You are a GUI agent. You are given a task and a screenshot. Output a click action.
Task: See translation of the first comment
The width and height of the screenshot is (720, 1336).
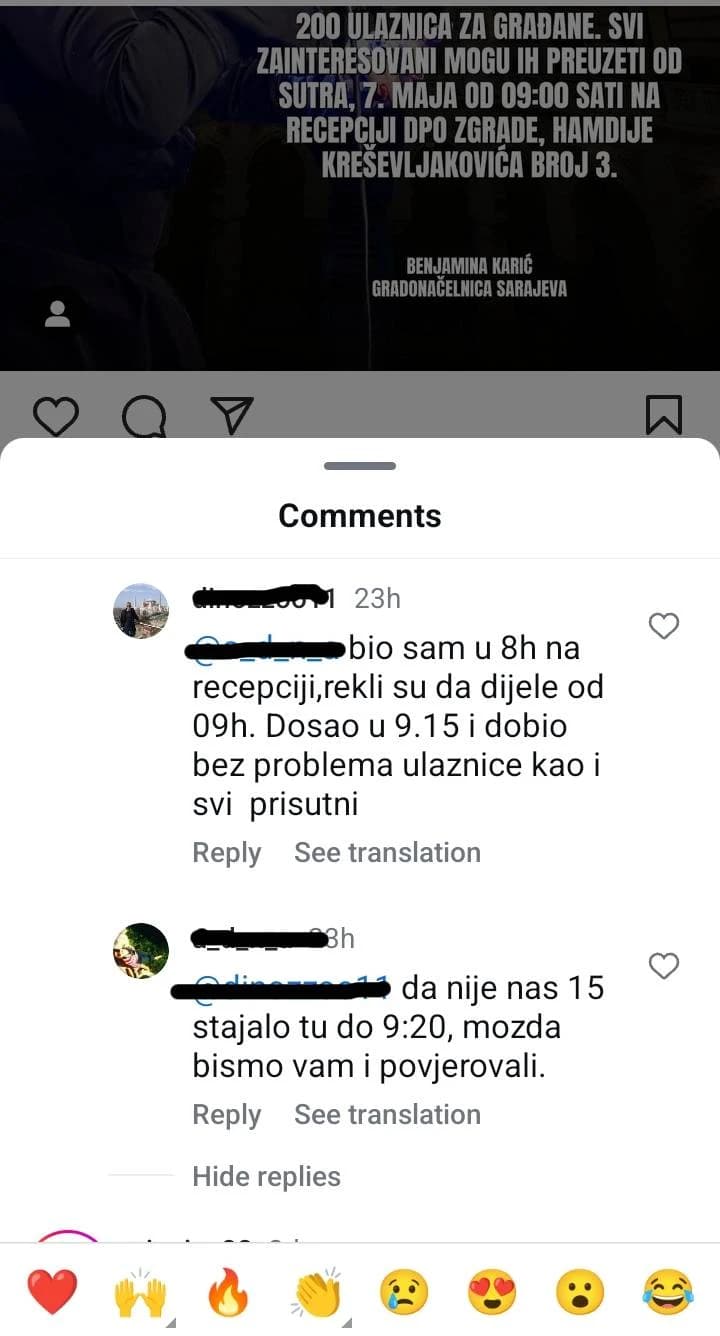(x=387, y=852)
